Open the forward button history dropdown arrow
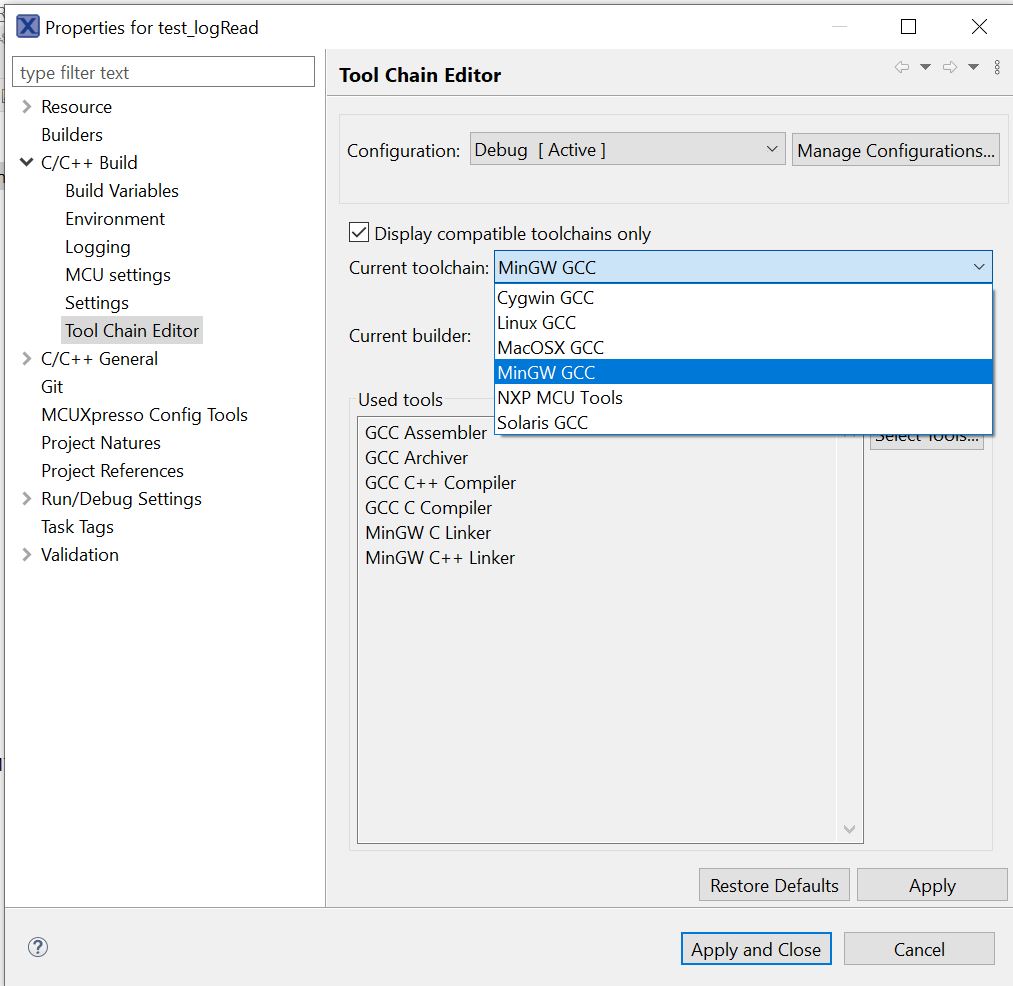Viewport: 1013px width, 986px height. [972, 67]
